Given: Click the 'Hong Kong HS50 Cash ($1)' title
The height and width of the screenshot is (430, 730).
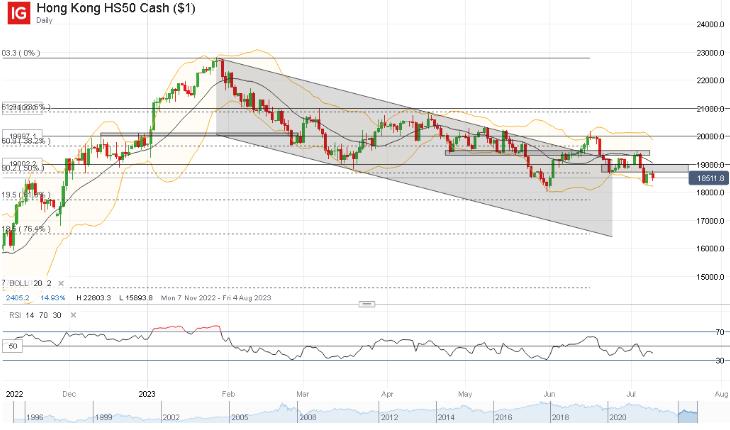Looking at the screenshot, I should [116, 8].
